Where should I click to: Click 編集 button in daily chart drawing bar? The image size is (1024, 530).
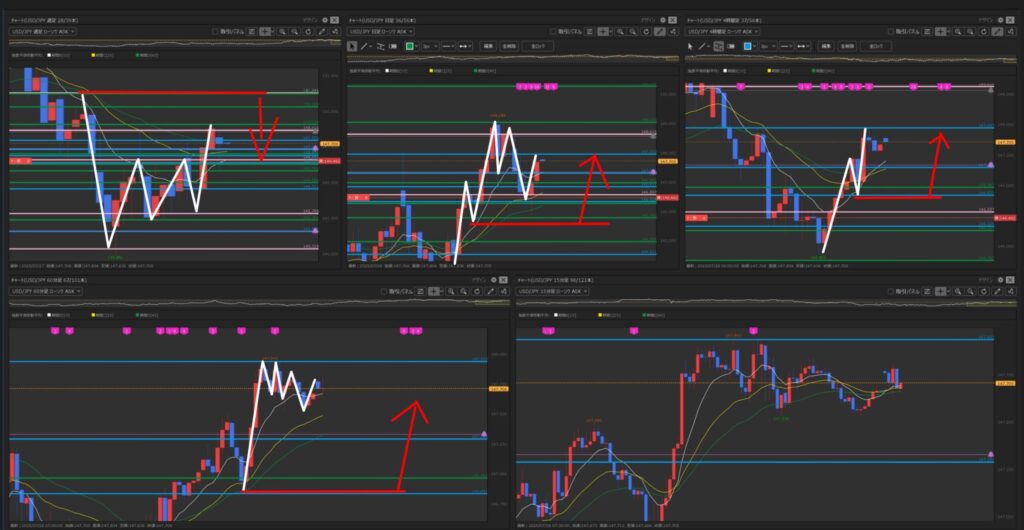488,46
